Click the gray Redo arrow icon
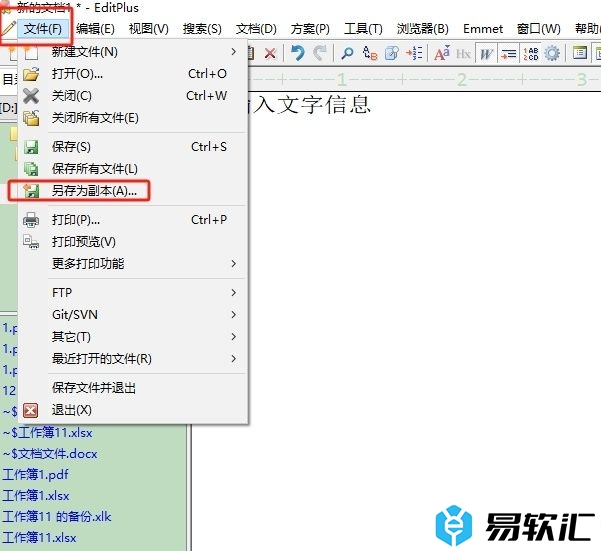Screen dimensions: 601x551 tap(319, 53)
